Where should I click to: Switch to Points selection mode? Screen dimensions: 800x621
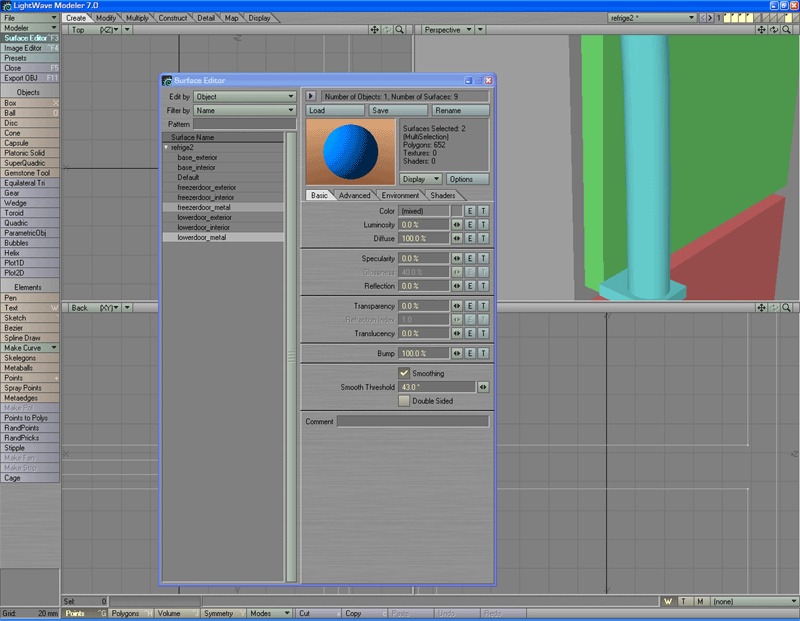point(85,613)
